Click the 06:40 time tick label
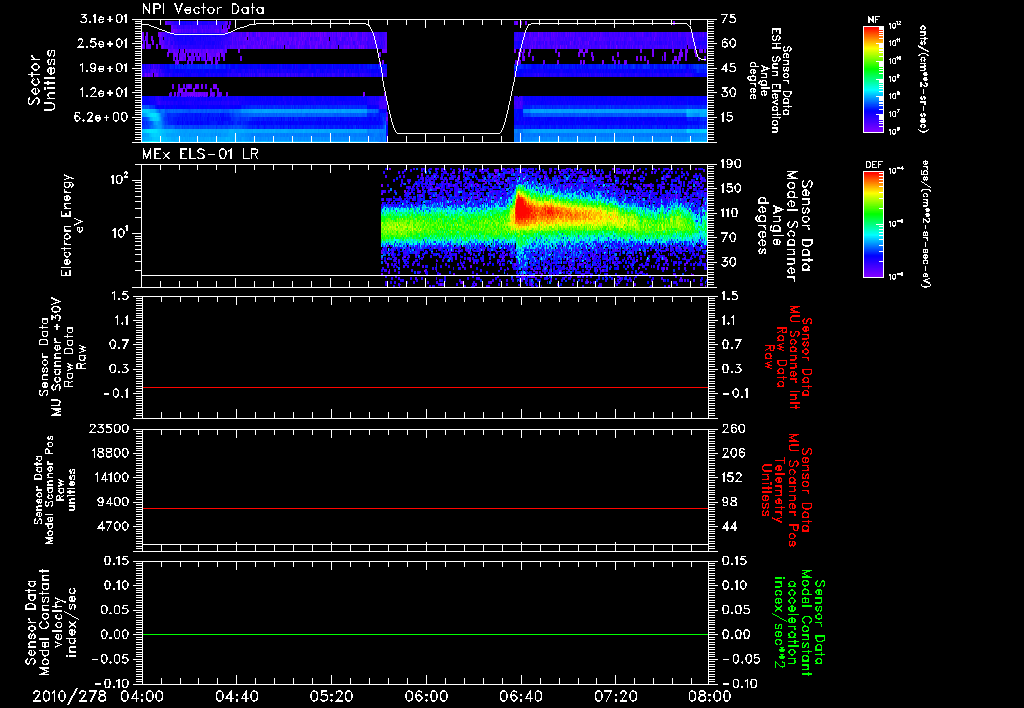Viewport: 1024px width, 708px height. pyautogui.click(x=520, y=696)
